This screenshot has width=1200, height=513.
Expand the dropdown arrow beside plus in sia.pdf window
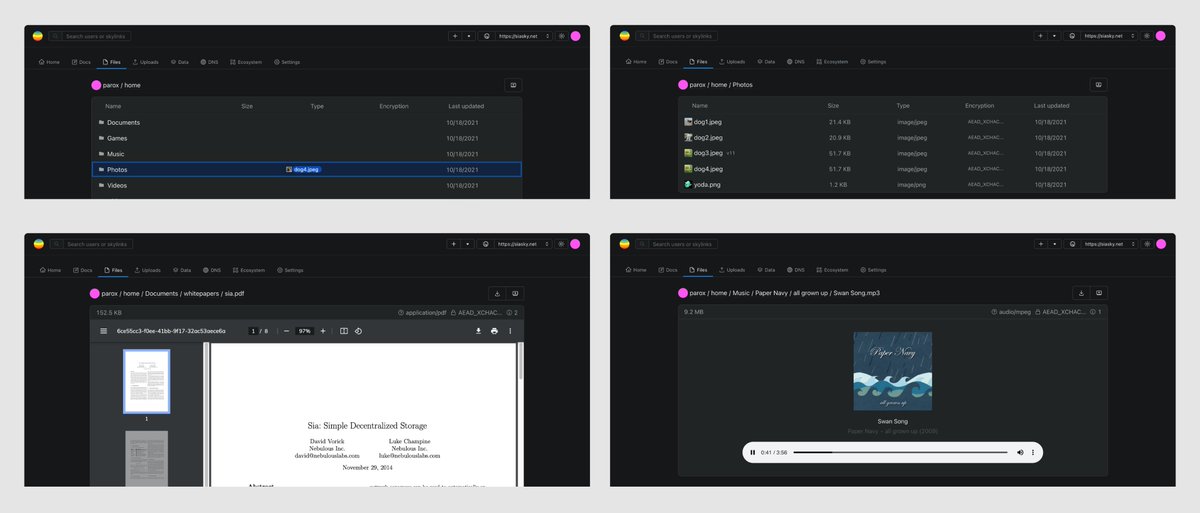469,244
